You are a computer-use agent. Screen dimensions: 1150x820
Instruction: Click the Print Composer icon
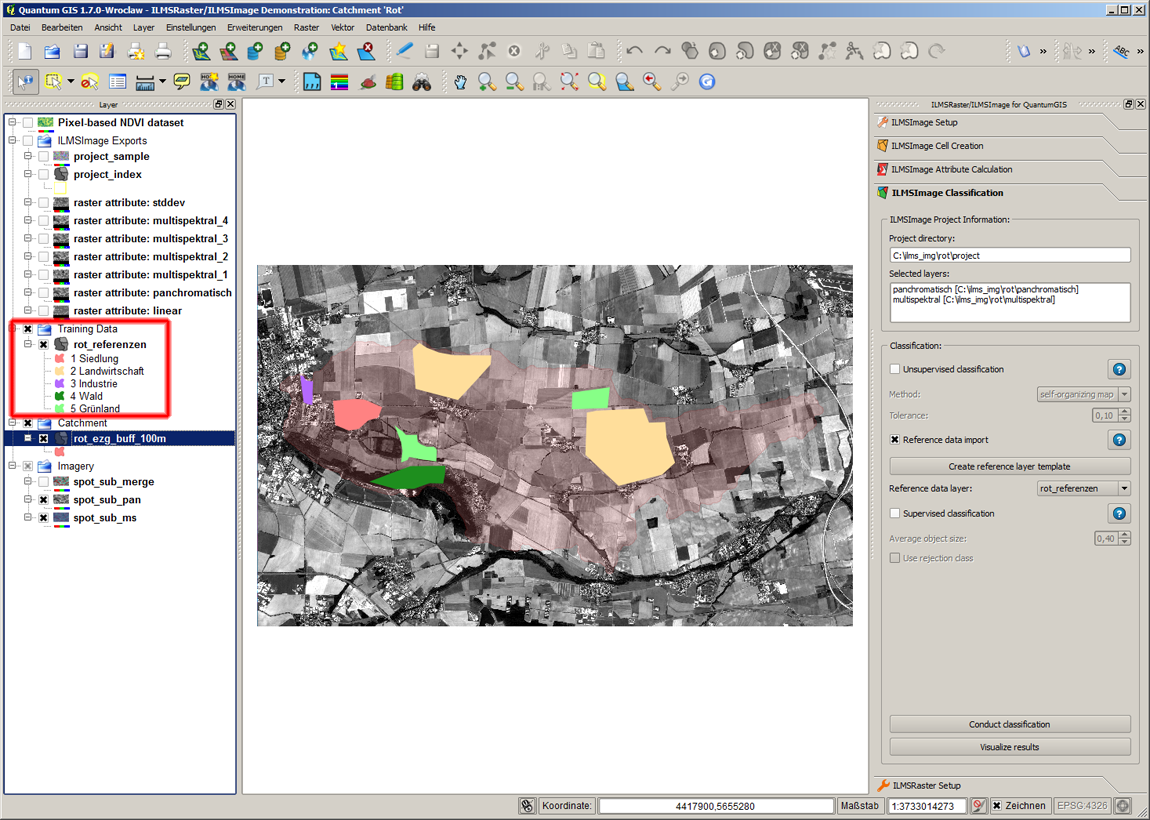(135, 51)
